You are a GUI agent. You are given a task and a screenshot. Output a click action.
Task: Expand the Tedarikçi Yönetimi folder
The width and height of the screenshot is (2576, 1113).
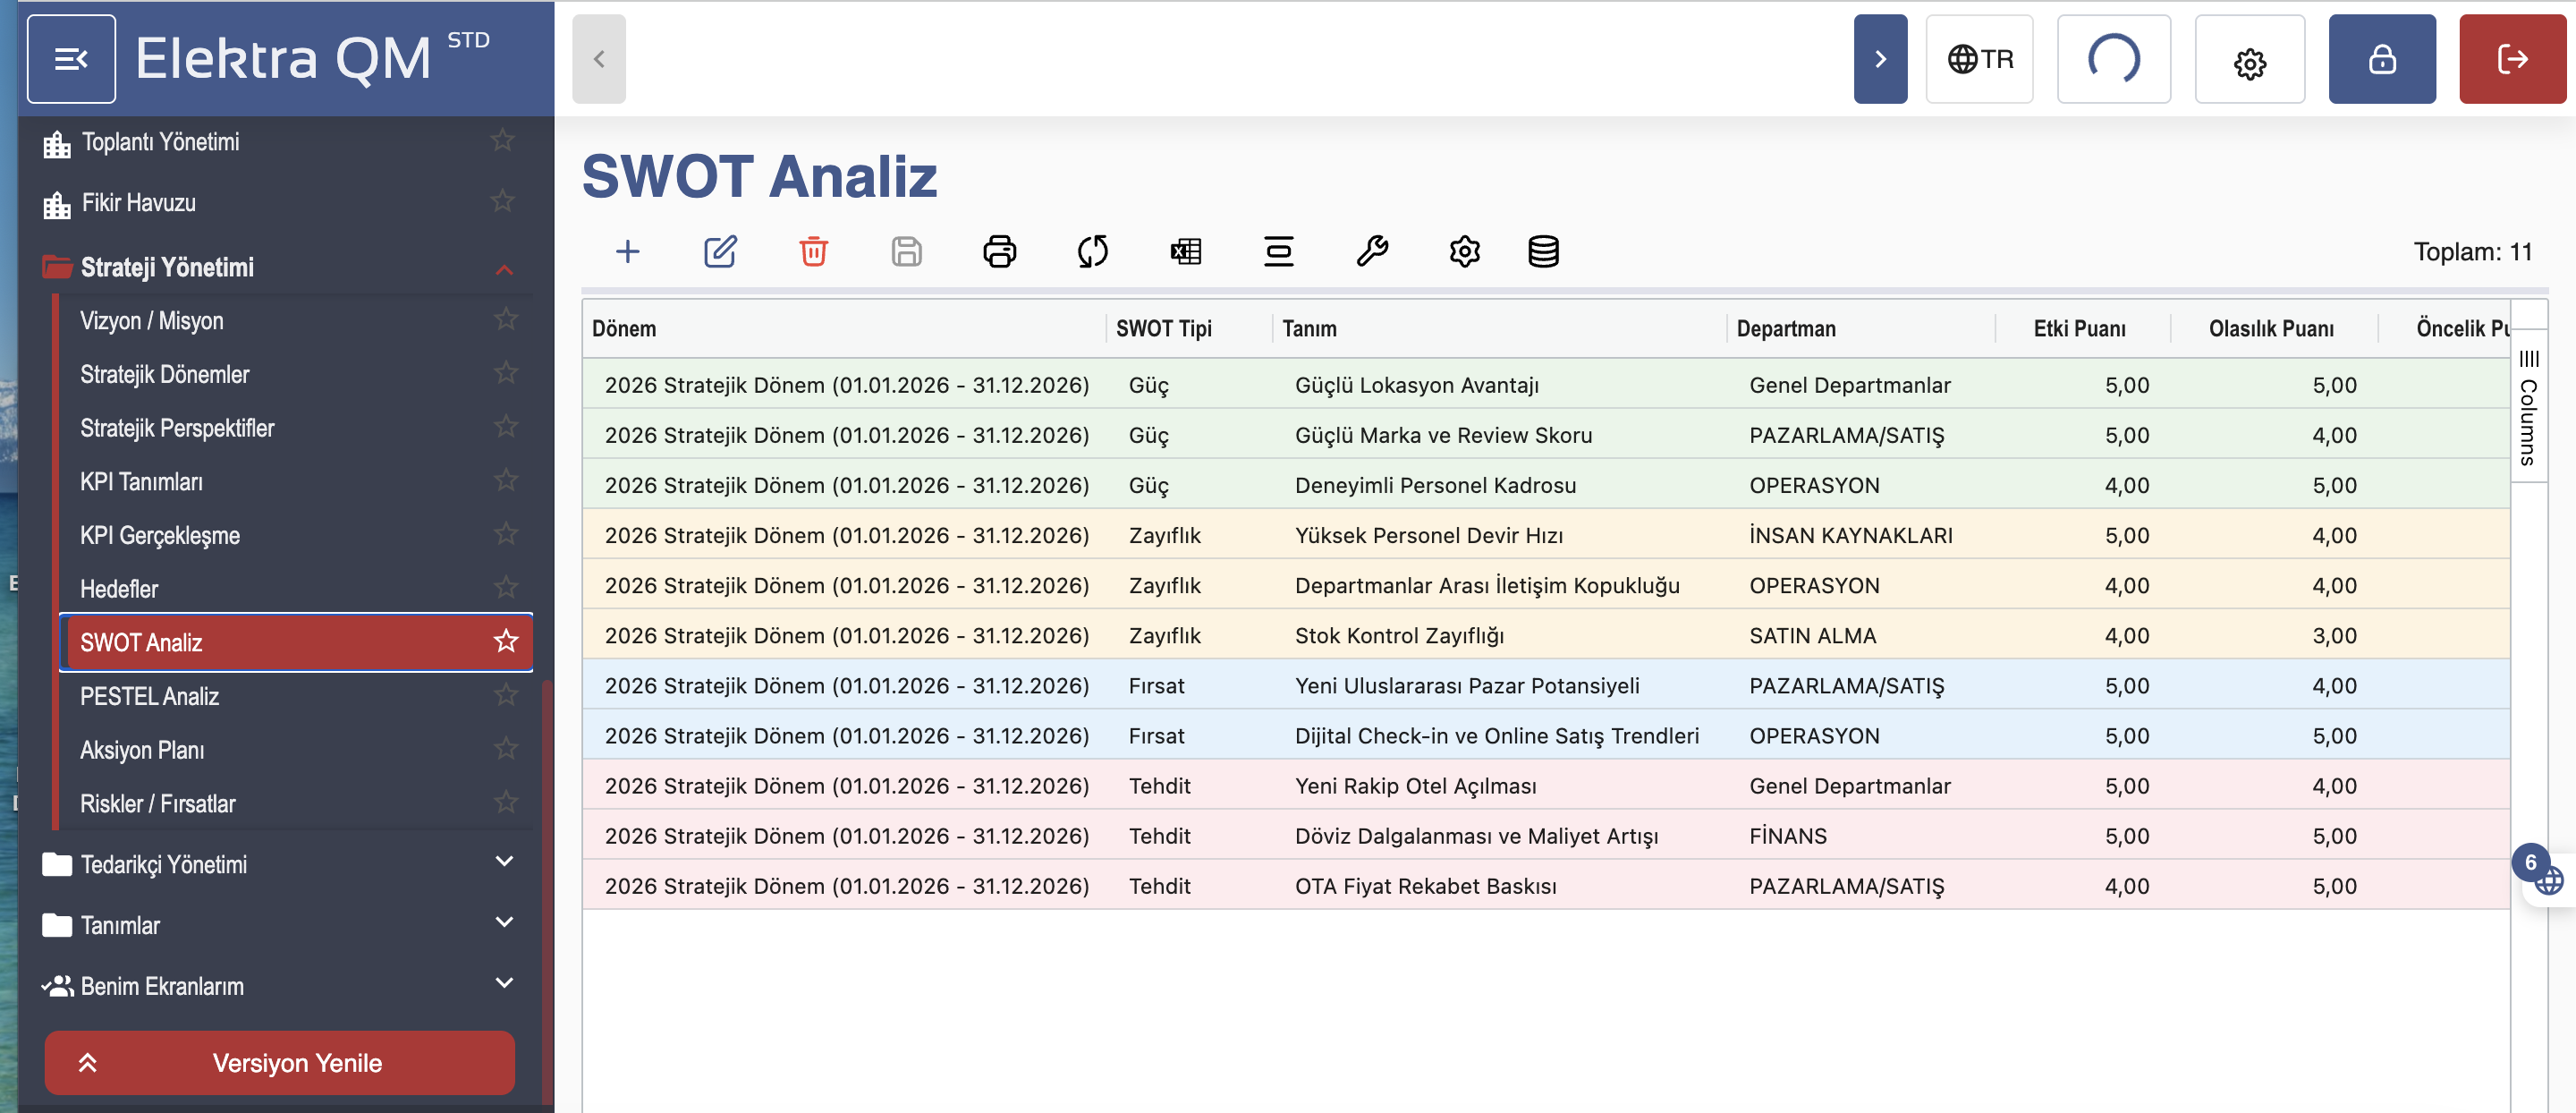(x=504, y=862)
